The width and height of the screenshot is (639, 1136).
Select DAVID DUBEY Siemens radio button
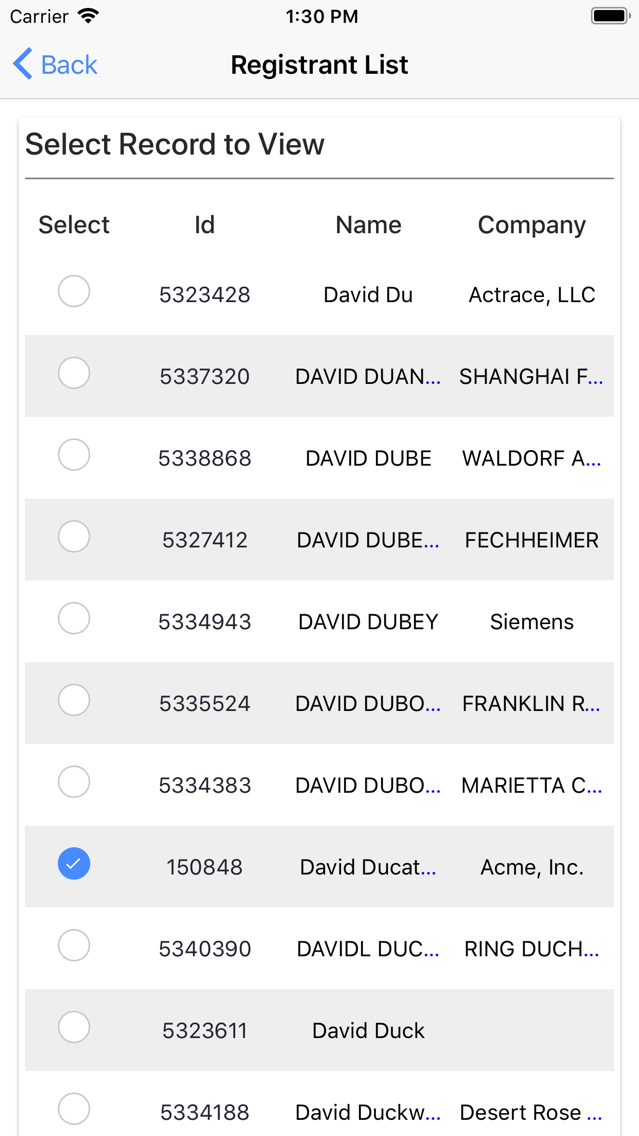coord(74,619)
